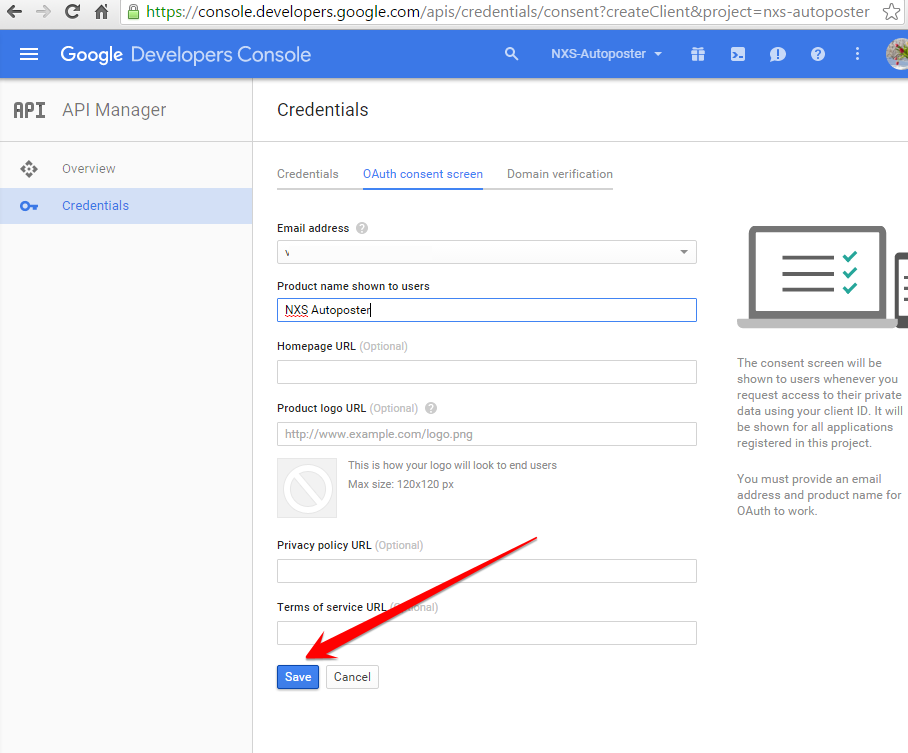Click the Homepage URL input field
The image size is (908, 753).
pyautogui.click(x=486, y=372)
